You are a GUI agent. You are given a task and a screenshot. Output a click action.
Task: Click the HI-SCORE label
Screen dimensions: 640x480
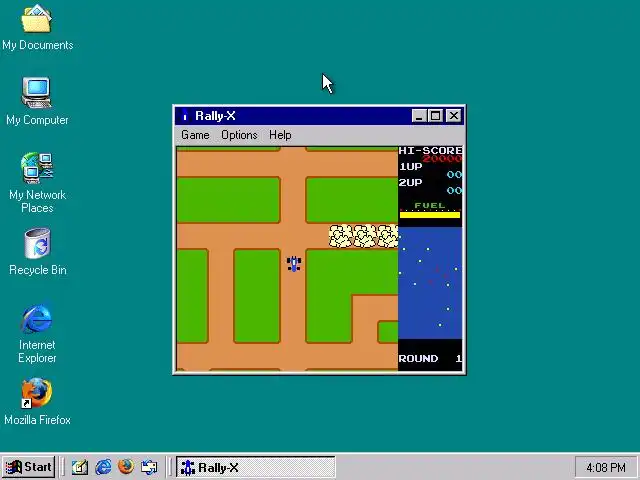coord(430,150)
